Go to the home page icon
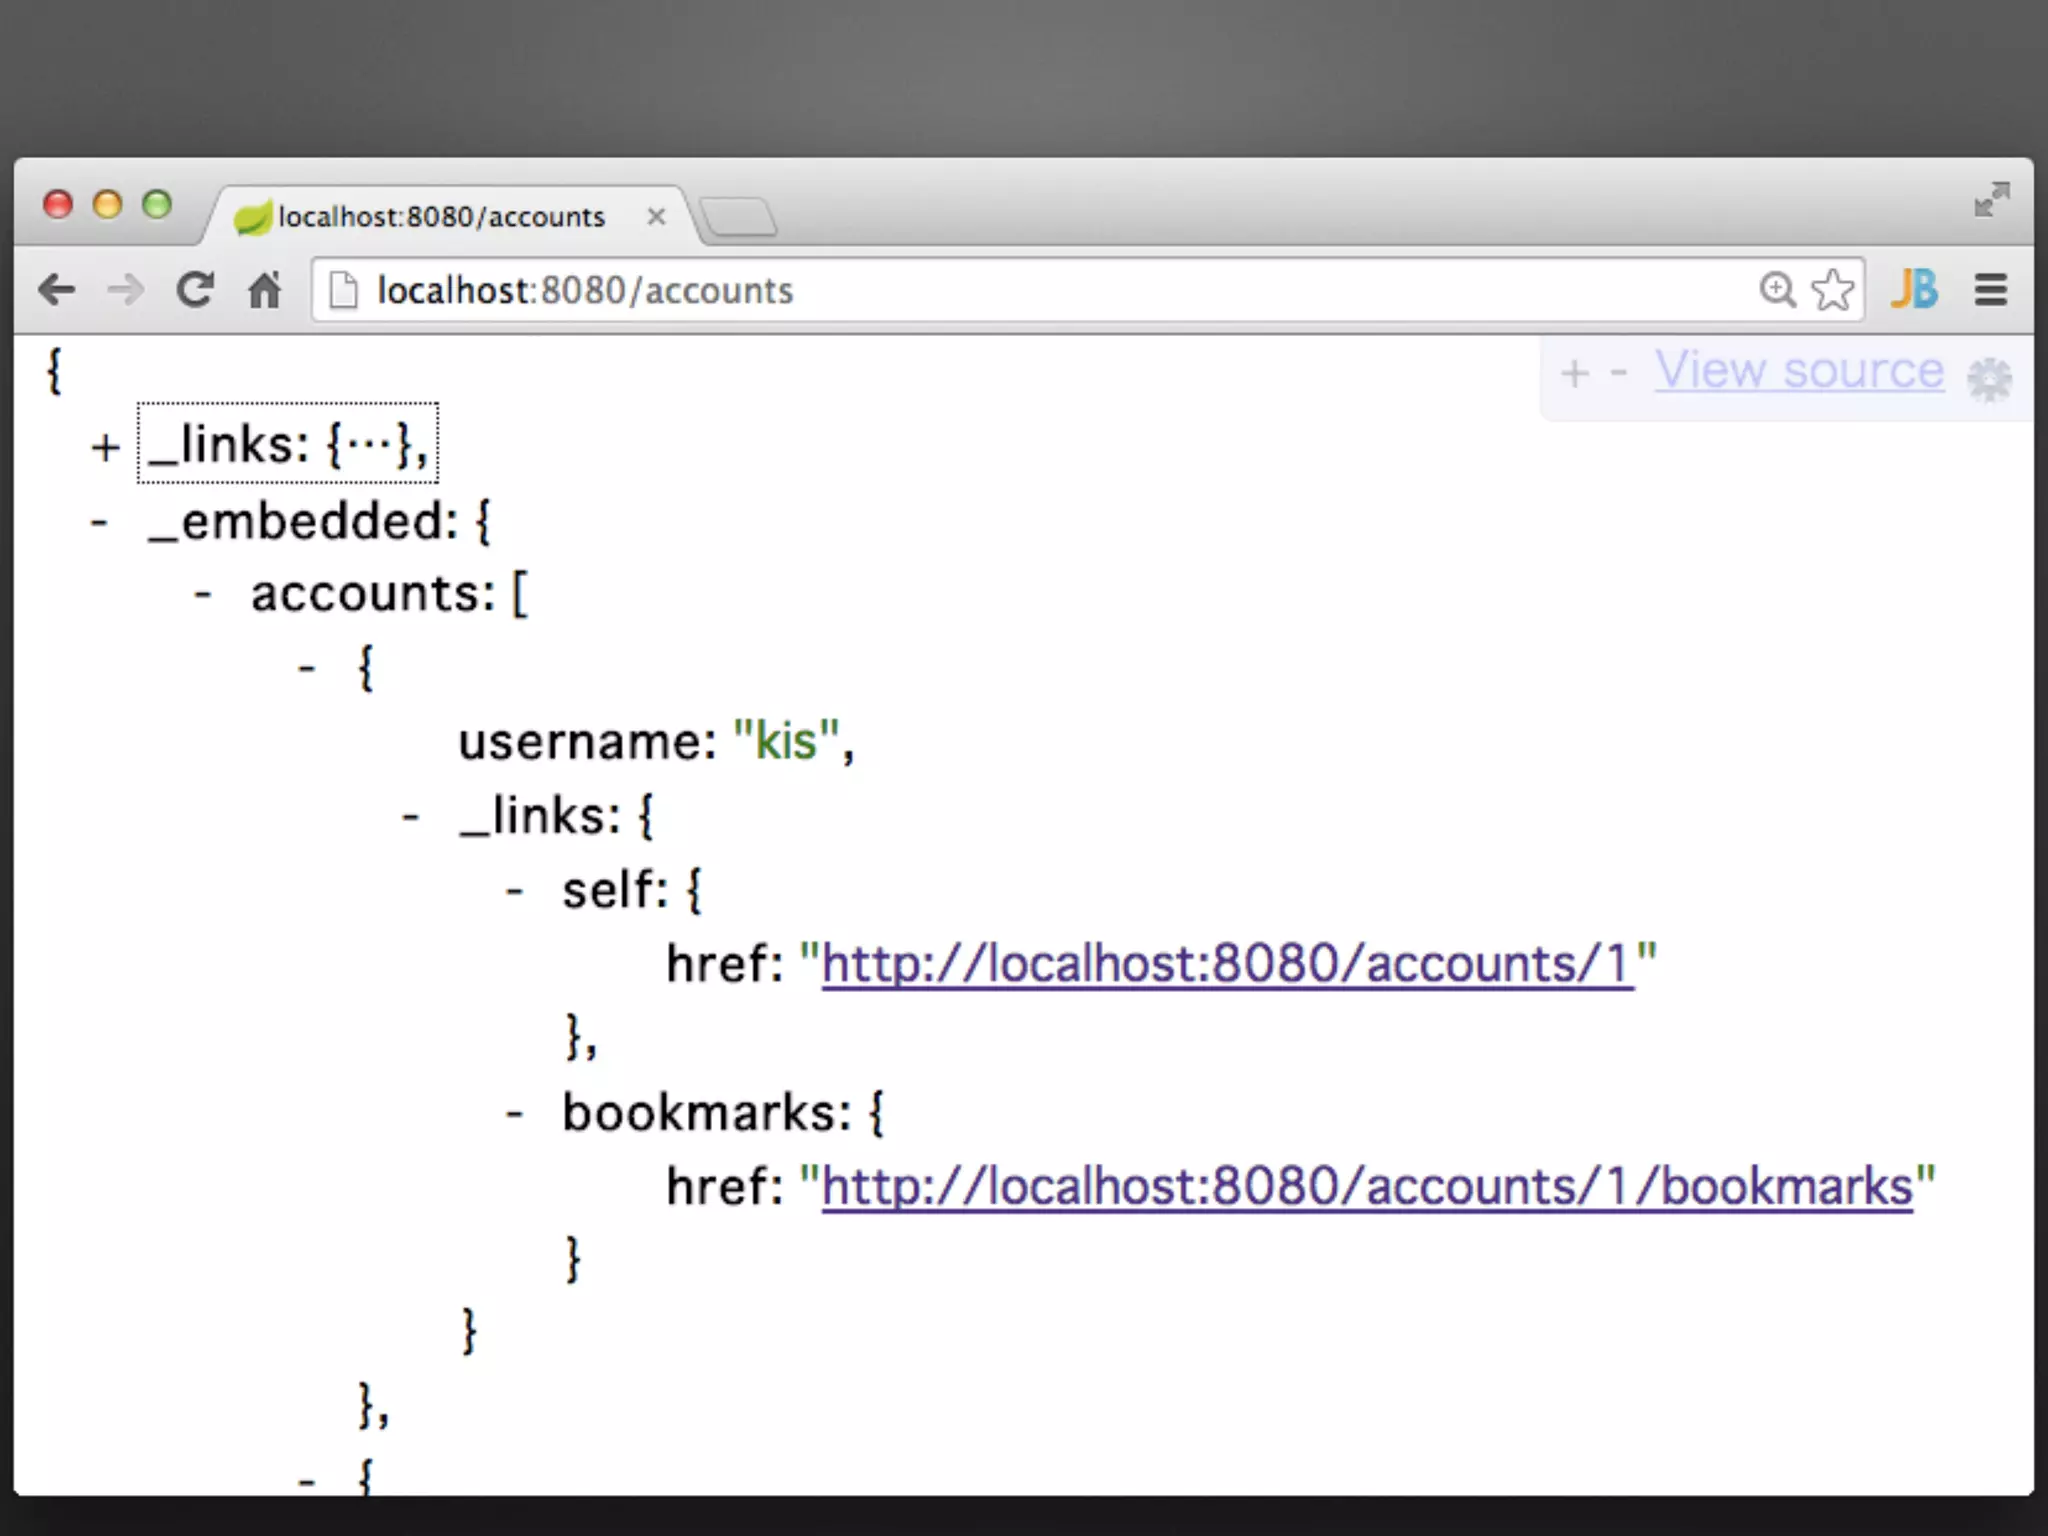This screenshot has height=1536, width=2048. [265, 291]
